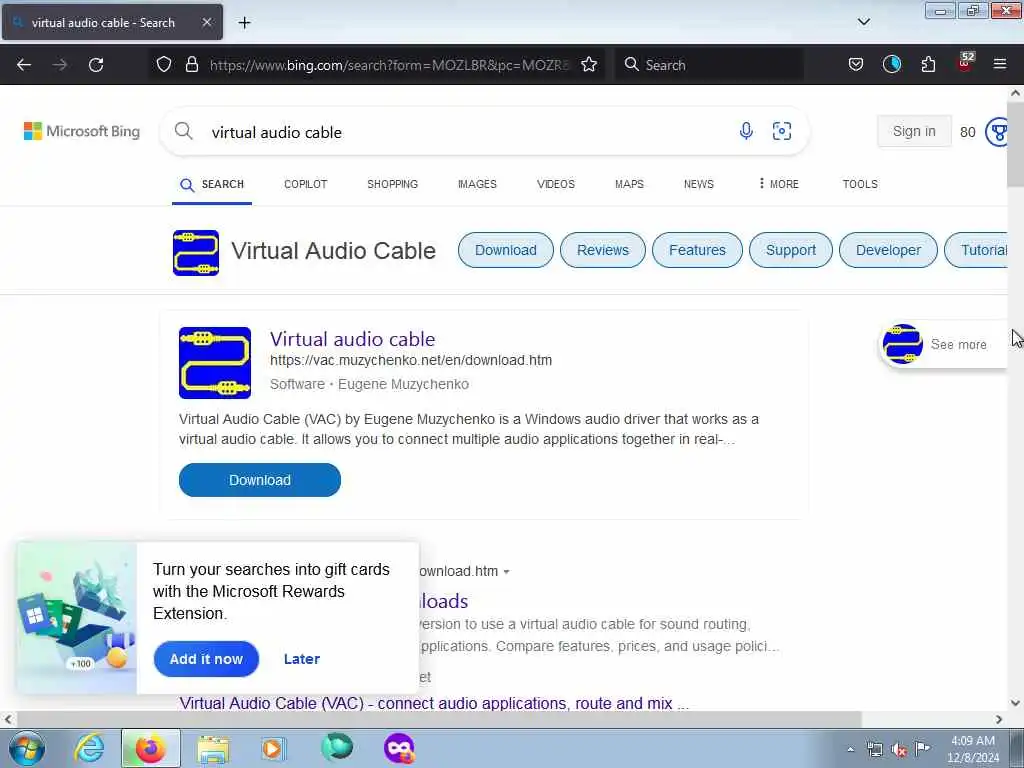Click the blue Download button

click(260, 480)
